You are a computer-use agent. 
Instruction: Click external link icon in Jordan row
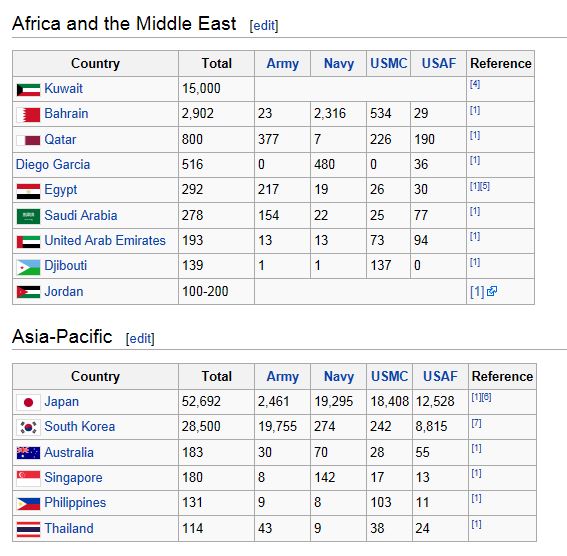point(492,291)
